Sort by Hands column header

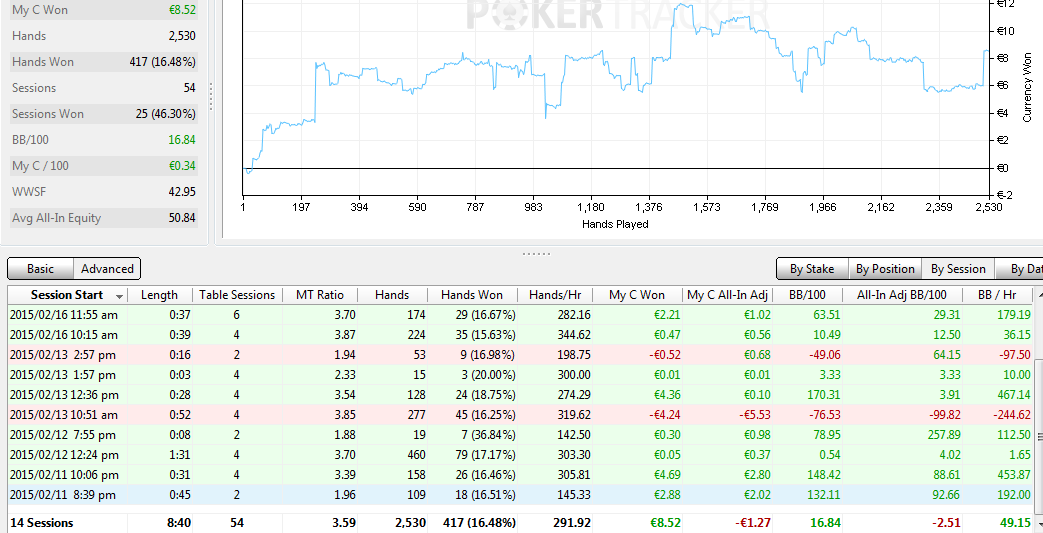pos(392,295)
